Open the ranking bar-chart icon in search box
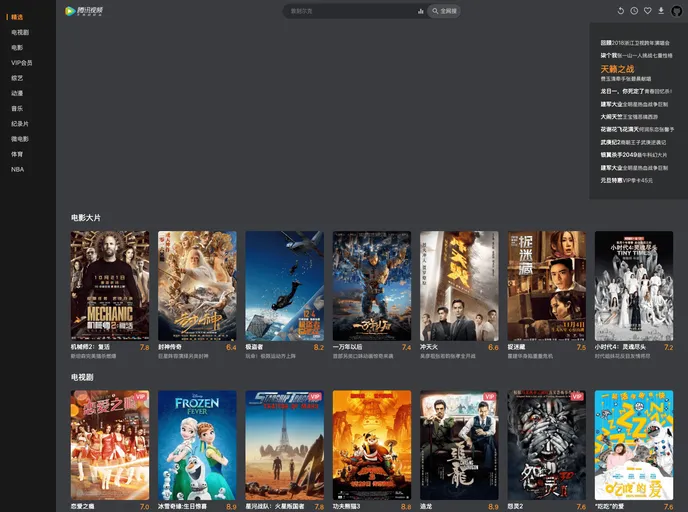Image resolution: width=688 pixels, height=512 pixels. coord(420,11)
